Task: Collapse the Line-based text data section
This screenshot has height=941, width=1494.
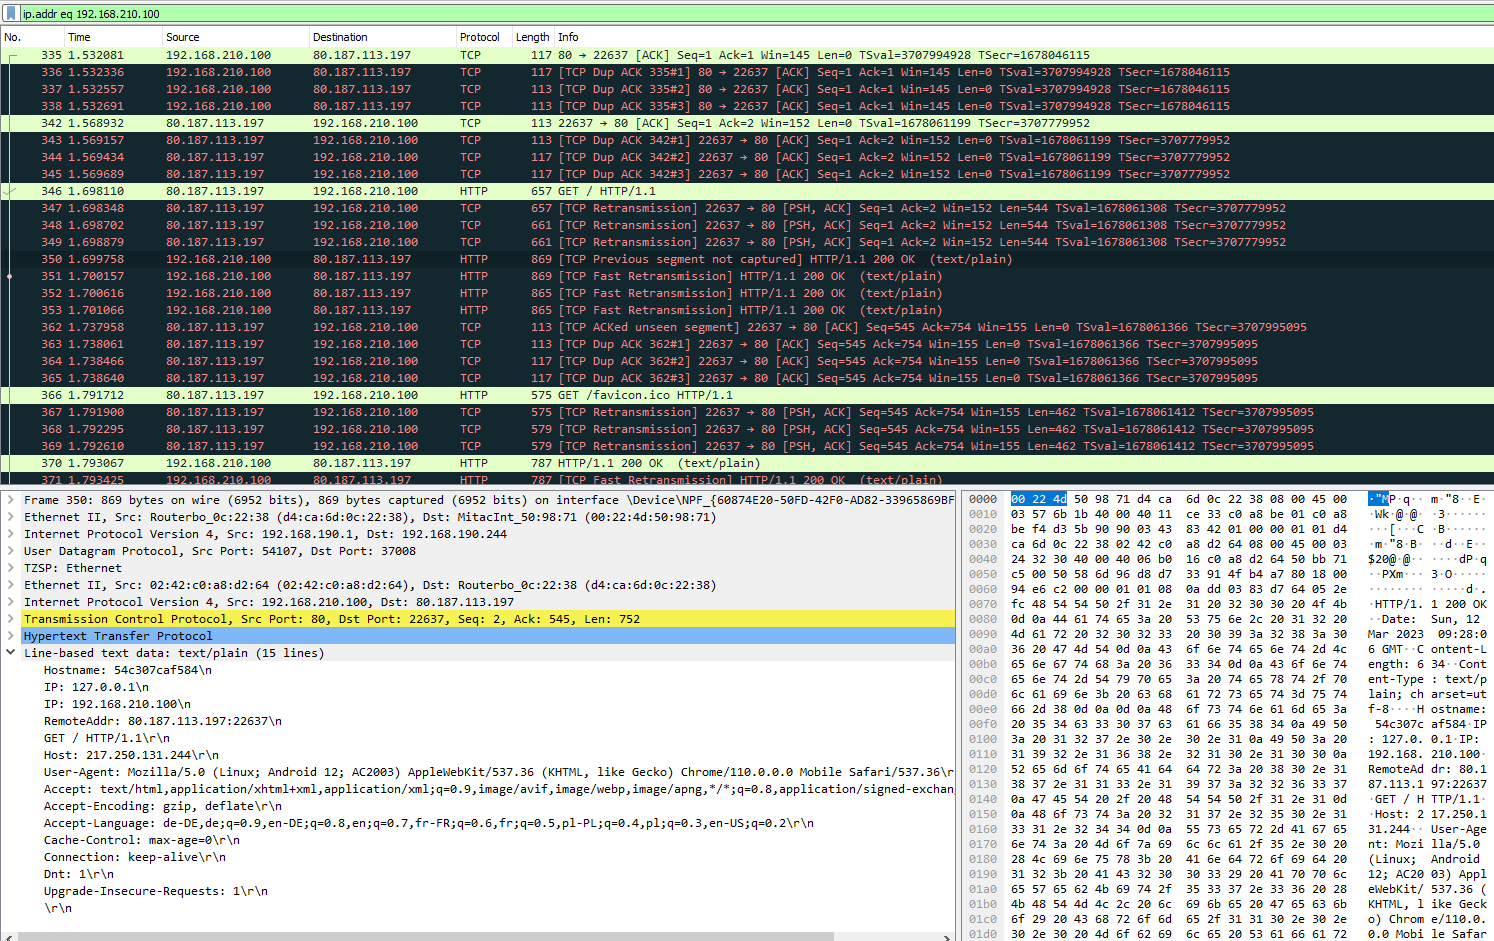Action: click(11, 653)
